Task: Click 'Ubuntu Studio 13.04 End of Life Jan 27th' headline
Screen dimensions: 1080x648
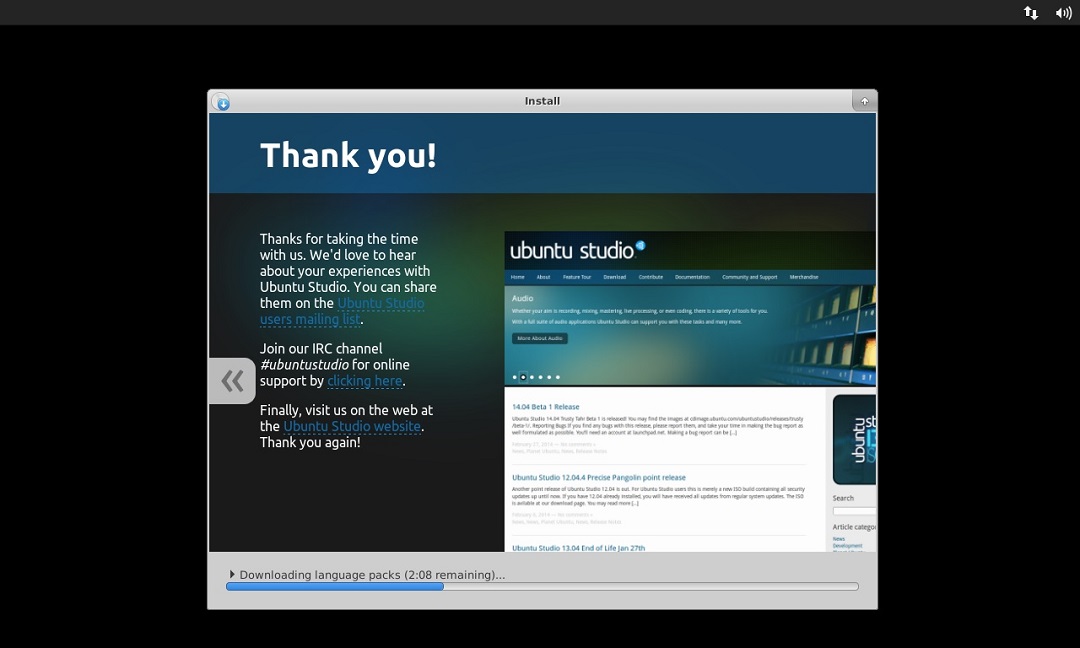Action: coord(579,548)
